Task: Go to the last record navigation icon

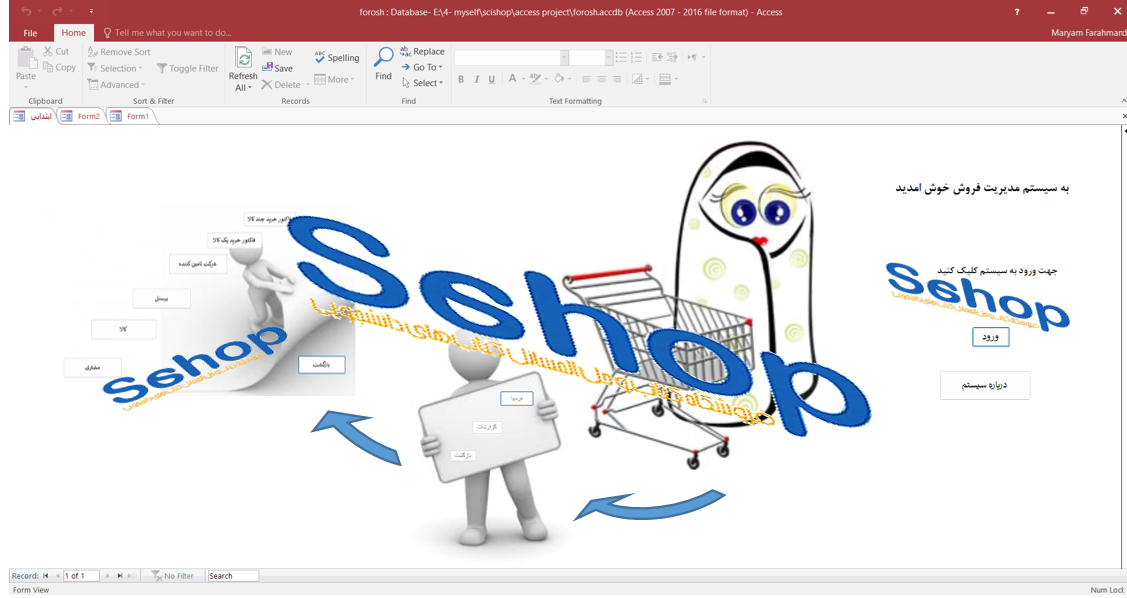Action: (119, 575)
